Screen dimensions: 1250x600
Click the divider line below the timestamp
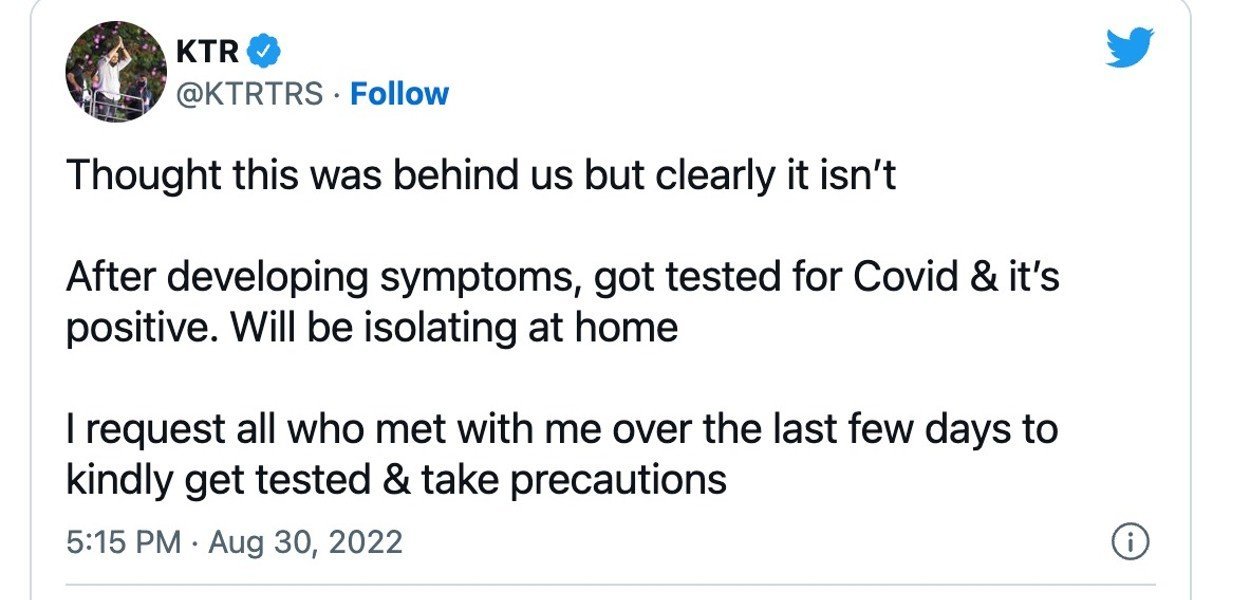pos(610,585)
